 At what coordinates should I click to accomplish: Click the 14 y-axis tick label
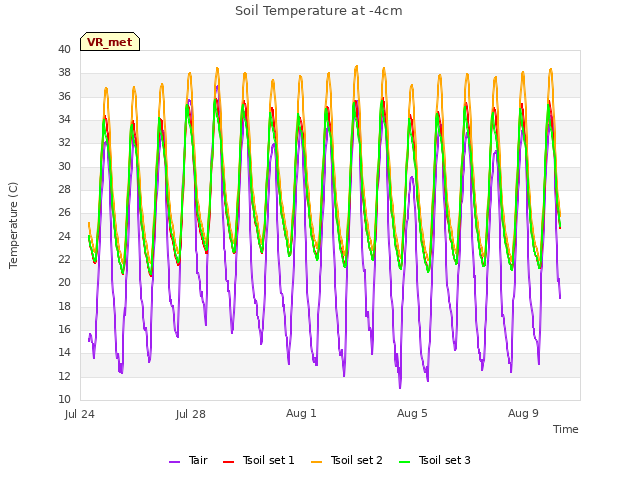click(64, 353)
